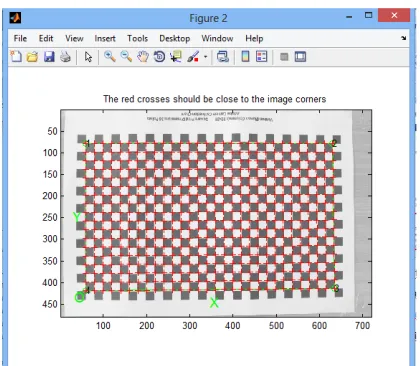Click the MATLAB logo in the title bar
Screen dimensions: 420x366
point(15,17)
